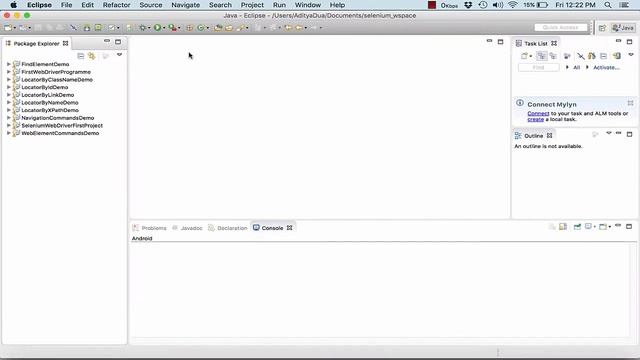Click Open Console dropdown icon
640x360 pixels.
[603, 227]
